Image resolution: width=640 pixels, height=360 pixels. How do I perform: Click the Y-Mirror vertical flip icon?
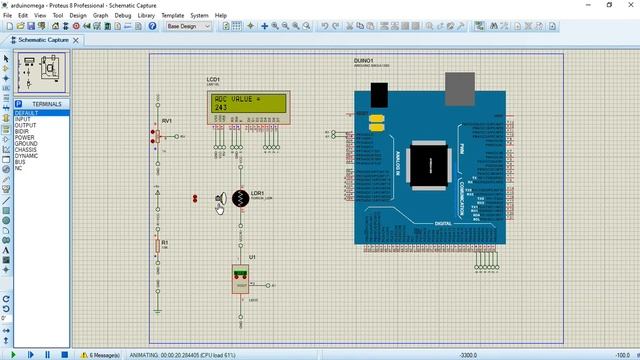coord(6,340)
